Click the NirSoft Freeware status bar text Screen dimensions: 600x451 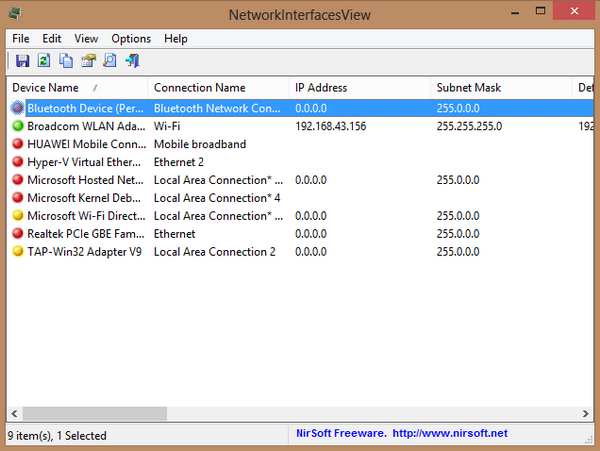pos(341,433)
